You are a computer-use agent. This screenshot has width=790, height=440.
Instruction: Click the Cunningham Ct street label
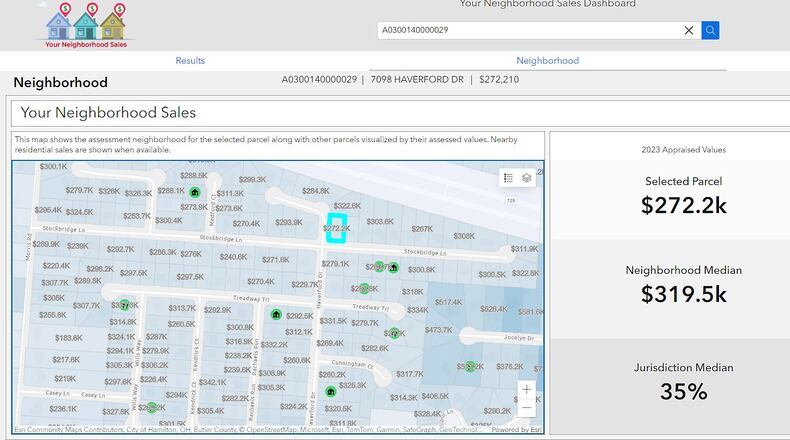point(353,363)
